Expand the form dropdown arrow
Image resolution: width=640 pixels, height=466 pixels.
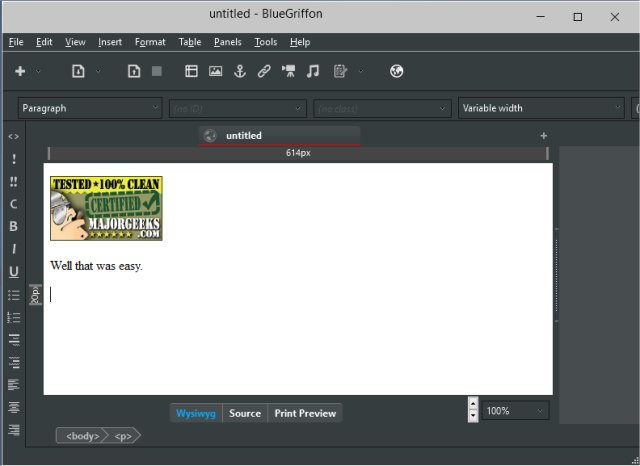tap(360, 71)
